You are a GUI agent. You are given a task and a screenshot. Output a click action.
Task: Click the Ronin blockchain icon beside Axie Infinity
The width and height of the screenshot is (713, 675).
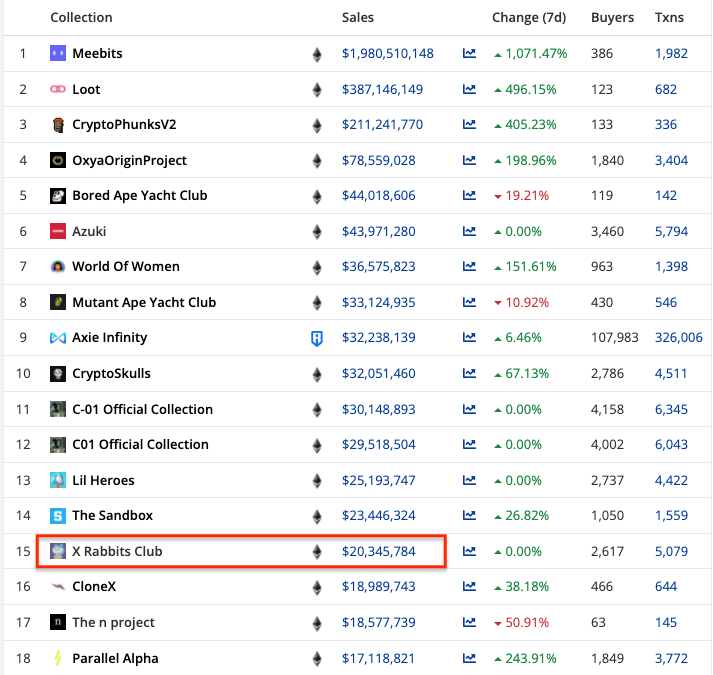coord(318,338)
